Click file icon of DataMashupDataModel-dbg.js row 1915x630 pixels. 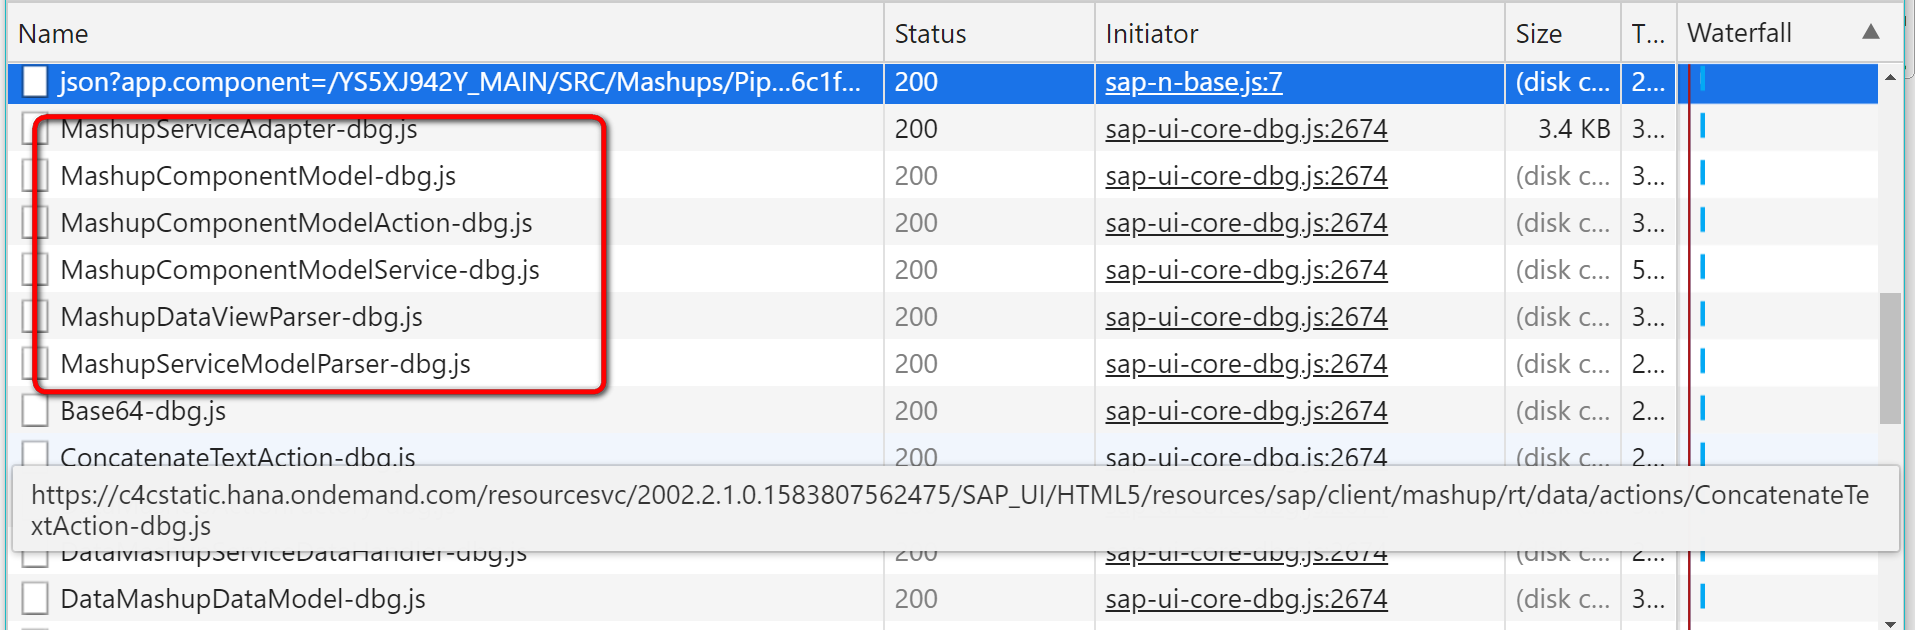35,599
